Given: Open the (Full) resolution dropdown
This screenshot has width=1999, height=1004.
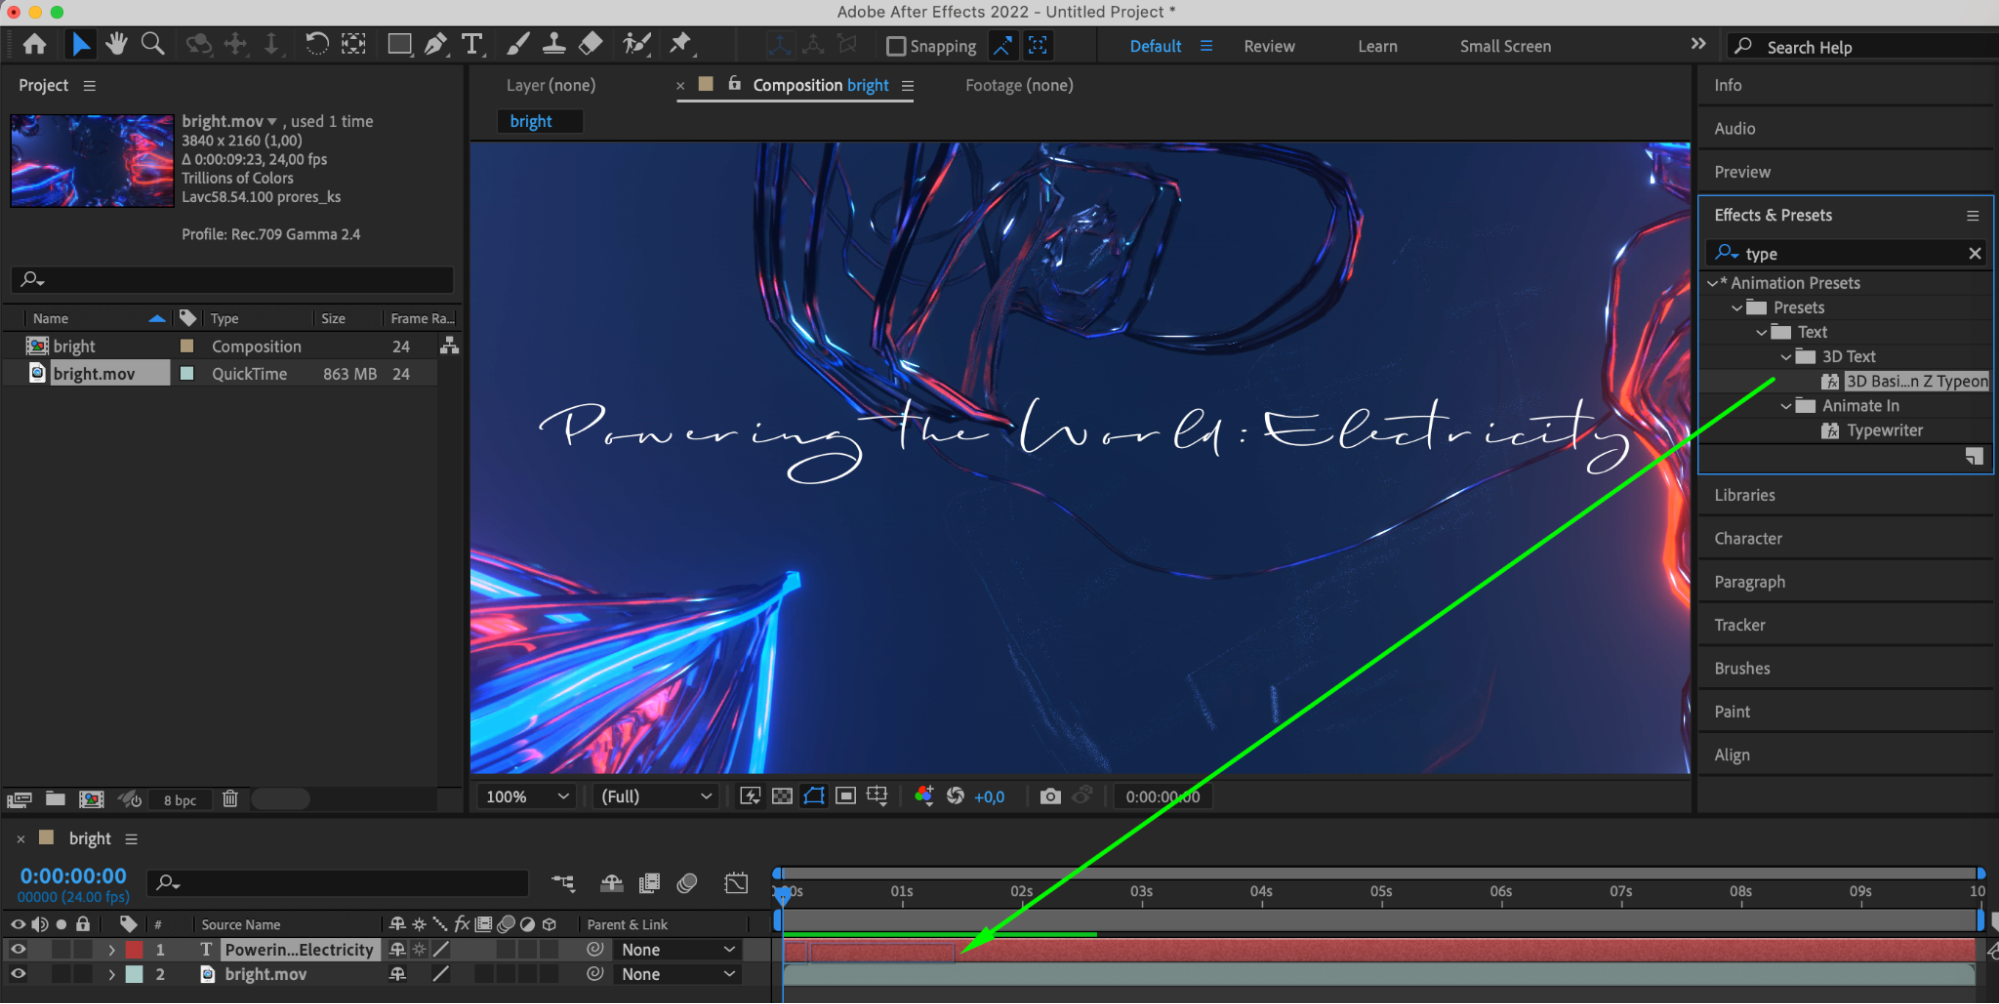Looking at the screenshot, I should 655,796.
